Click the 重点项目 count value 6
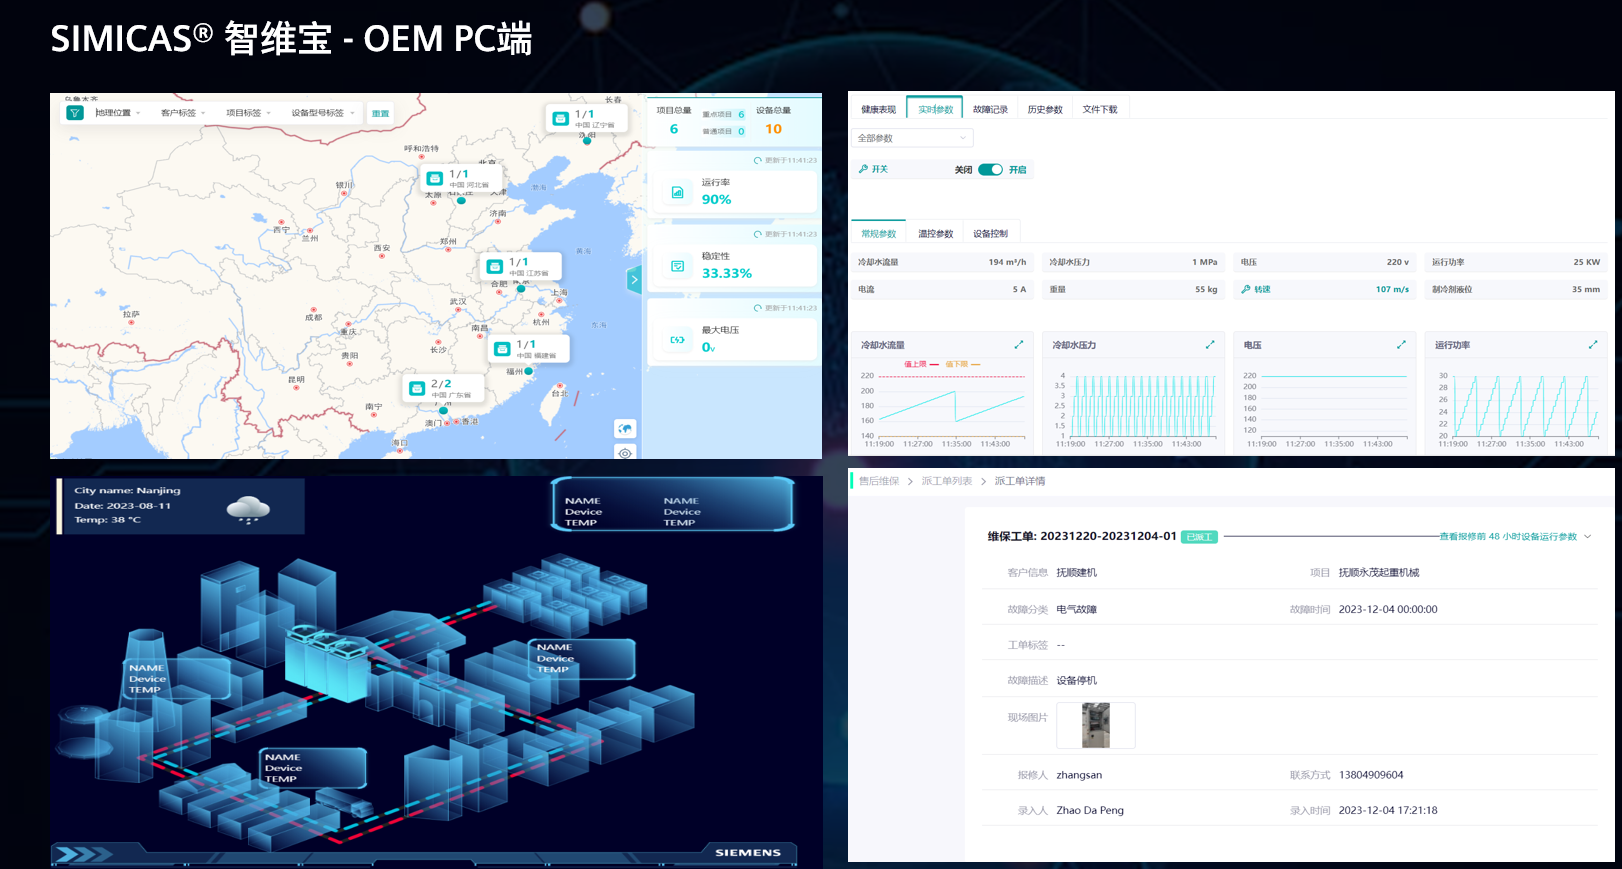 tap(741, 115)
